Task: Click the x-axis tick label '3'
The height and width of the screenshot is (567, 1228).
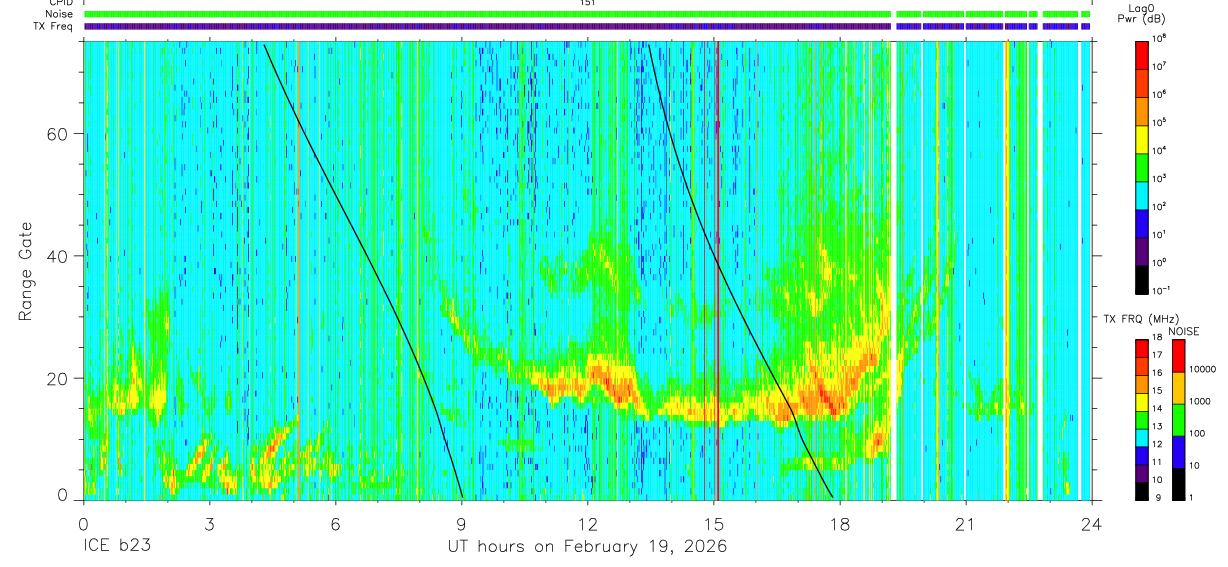Action: [209, 524]
